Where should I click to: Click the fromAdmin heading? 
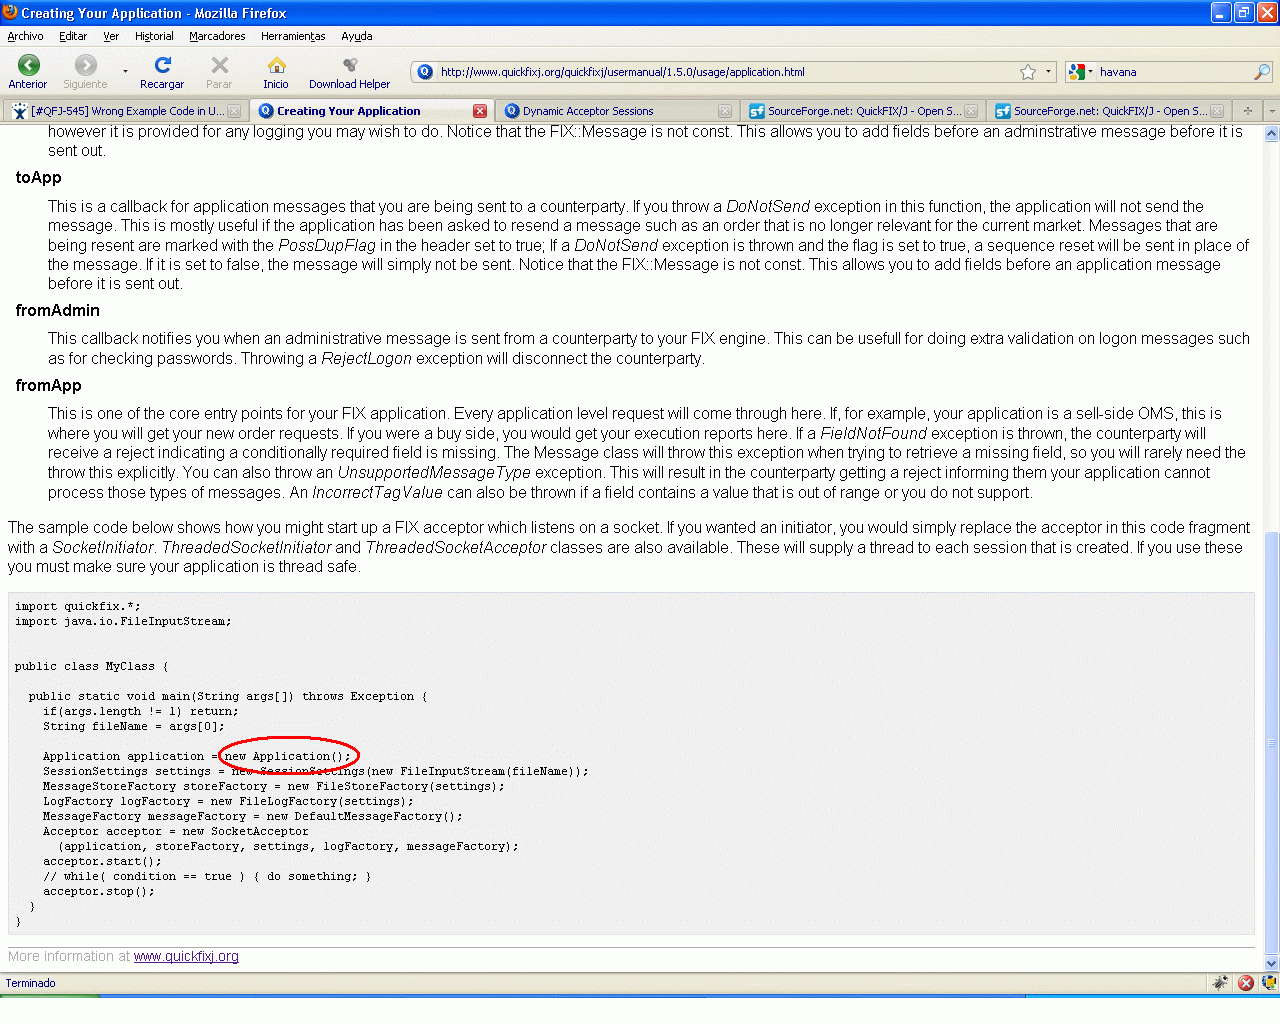58,311
